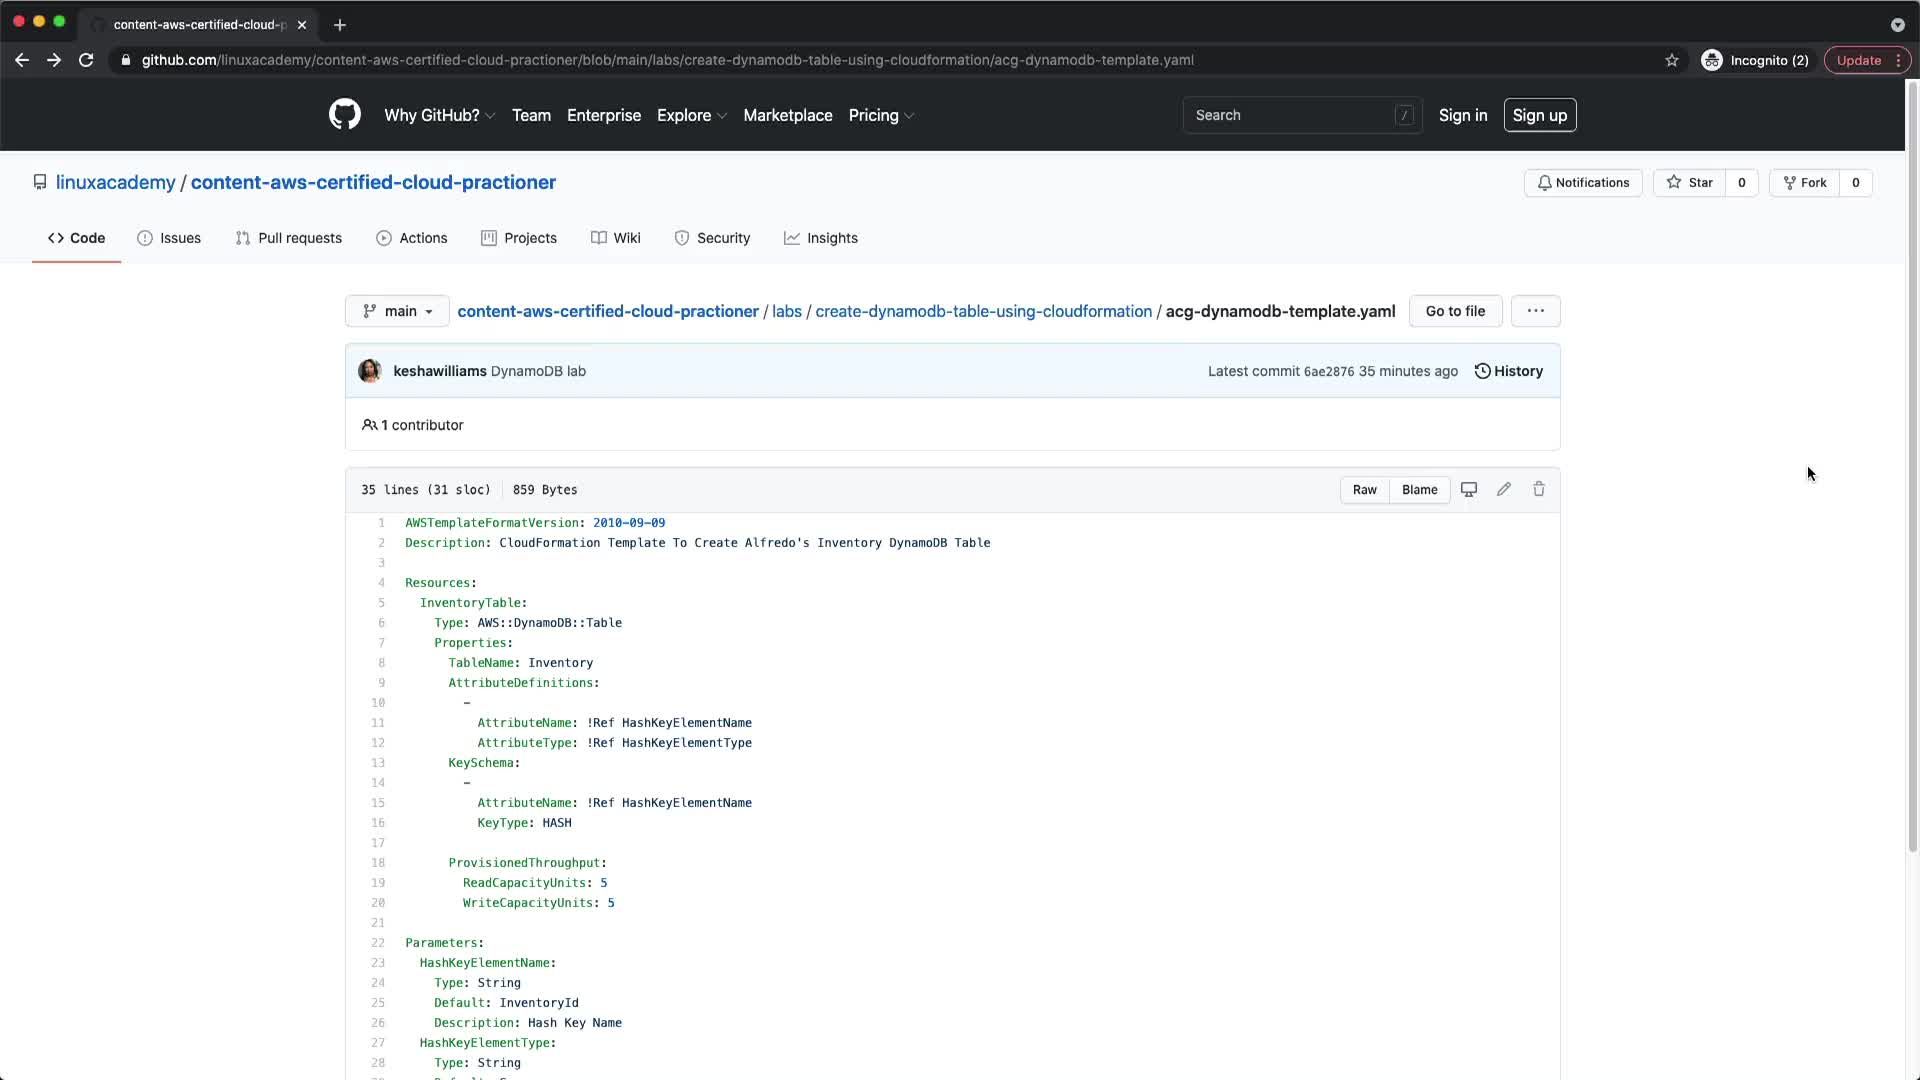Image resolution: width=1920 pixels, height=1080 pixels.
Task: Click into GitHub Search field
Action: tap(1290, 115)
